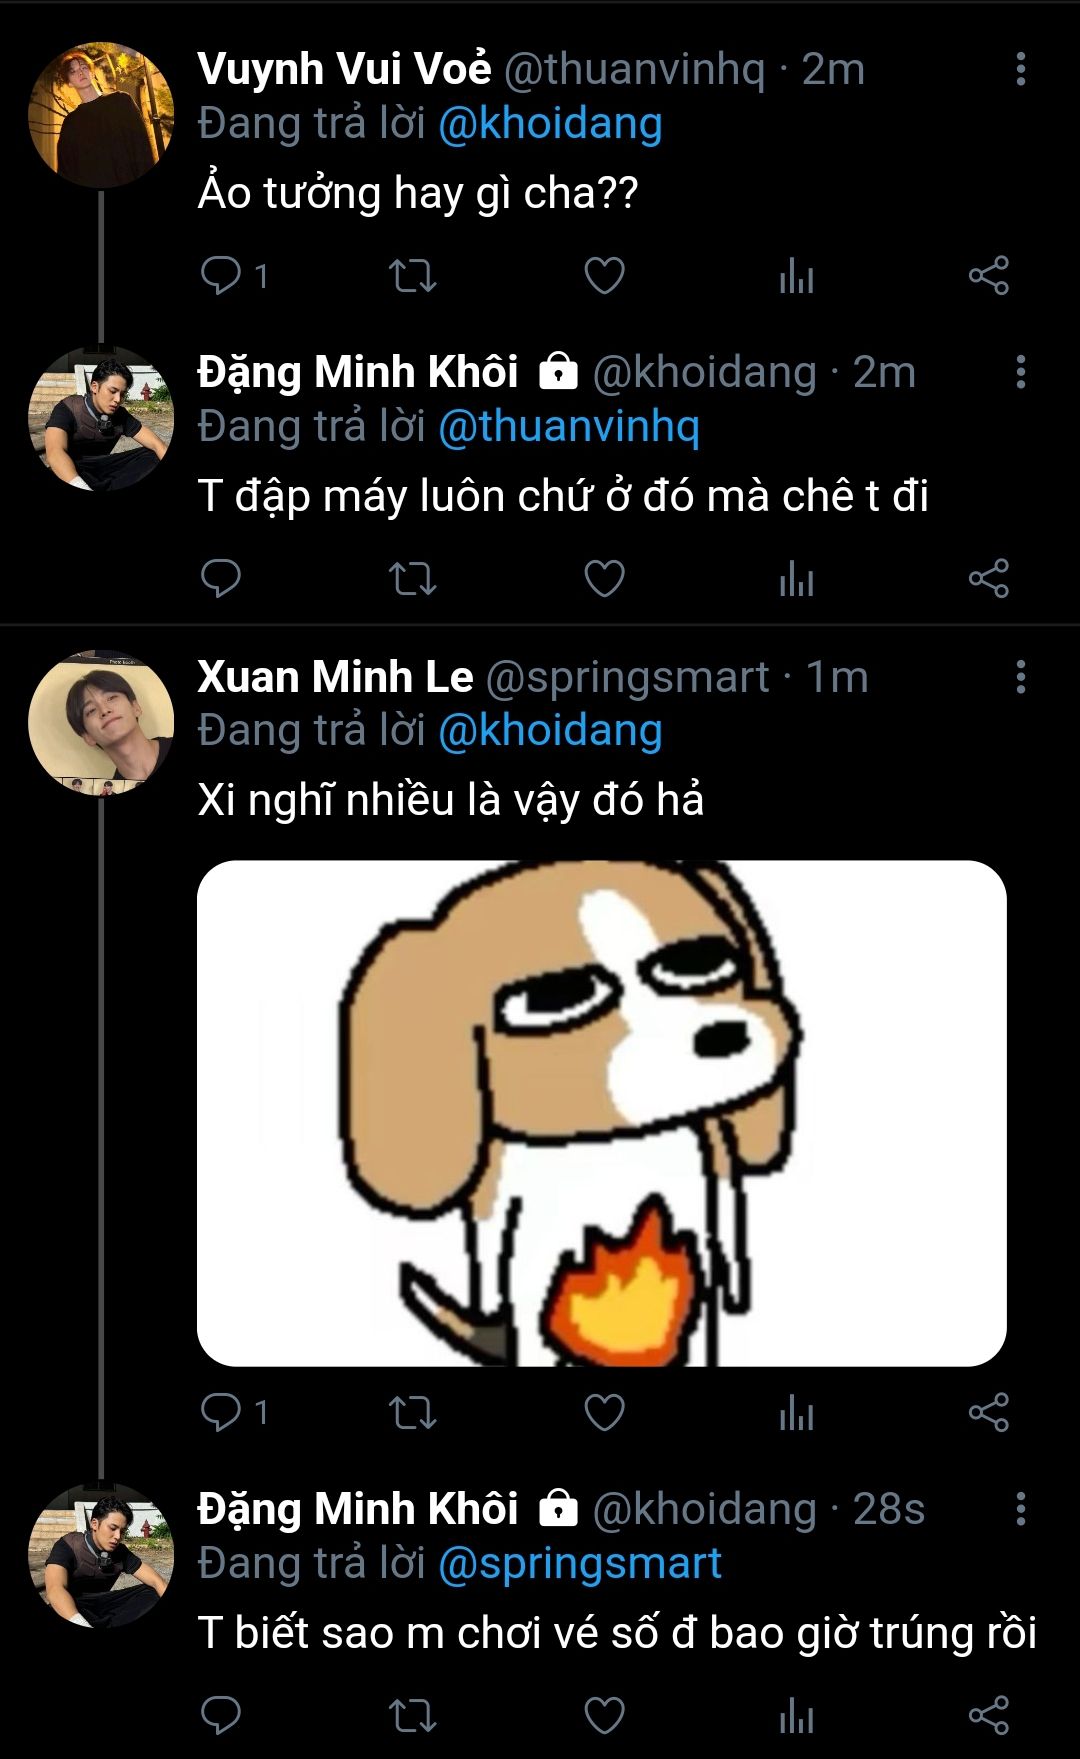Open Vuynh Vui Voẻ's profile avatar

point(101,115)
